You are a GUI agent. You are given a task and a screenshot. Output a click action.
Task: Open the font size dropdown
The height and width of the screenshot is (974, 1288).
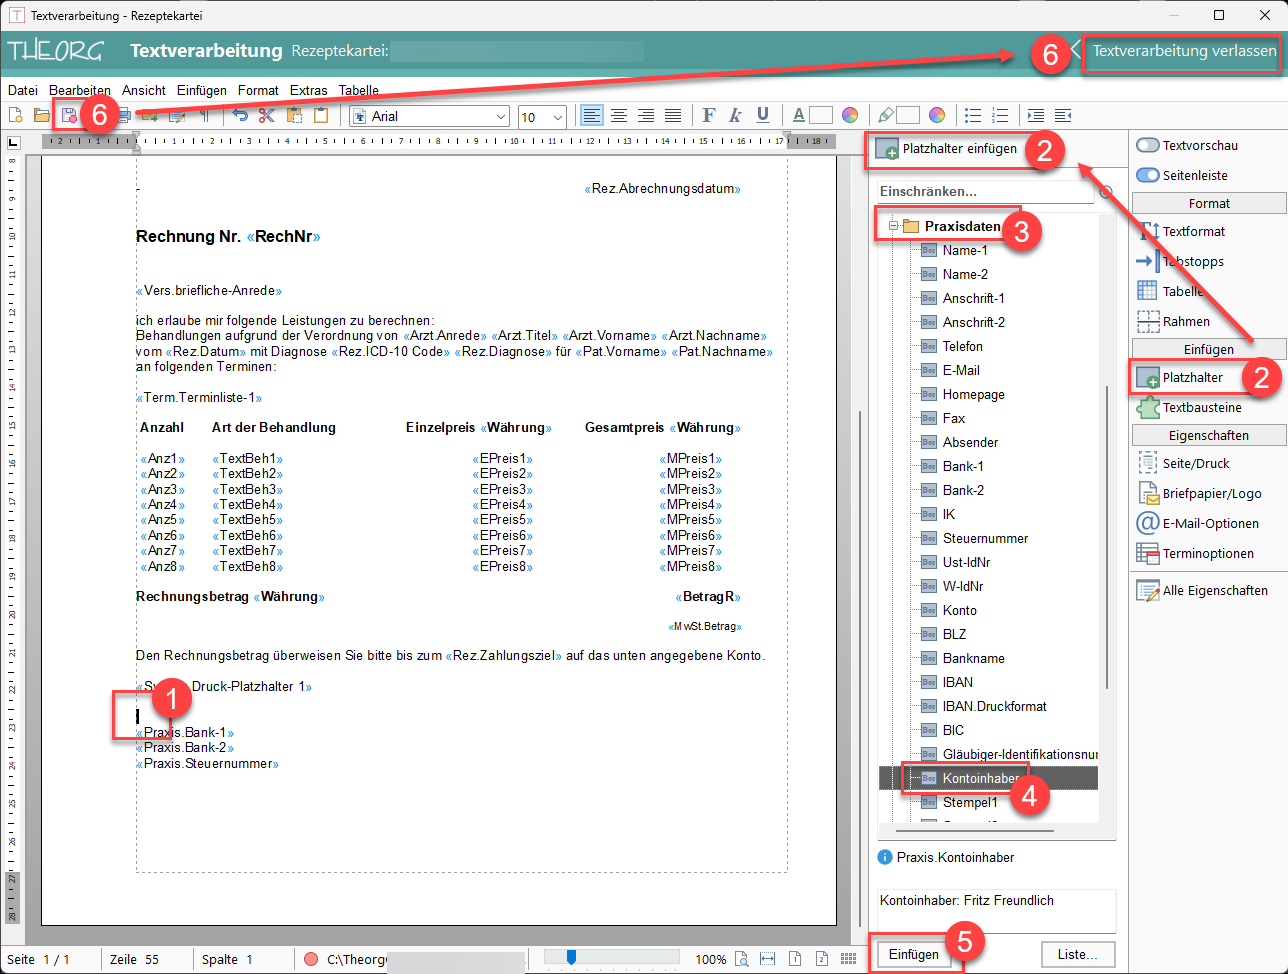coord(557,117)
